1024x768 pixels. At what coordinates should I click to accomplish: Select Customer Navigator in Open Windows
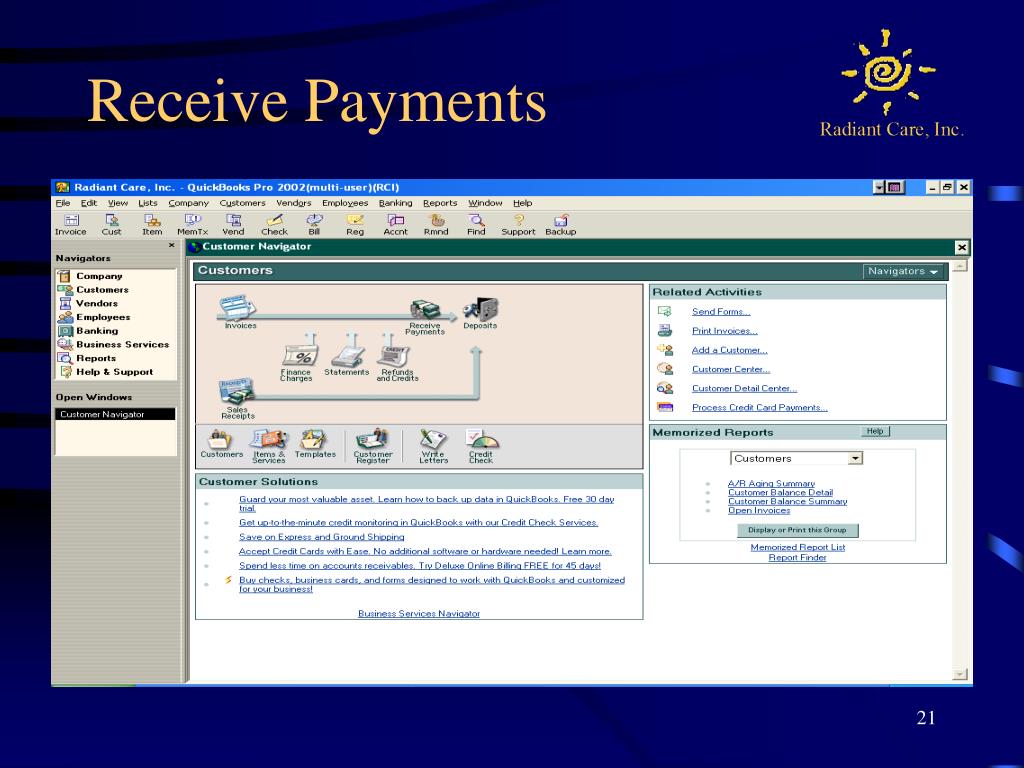116,415
